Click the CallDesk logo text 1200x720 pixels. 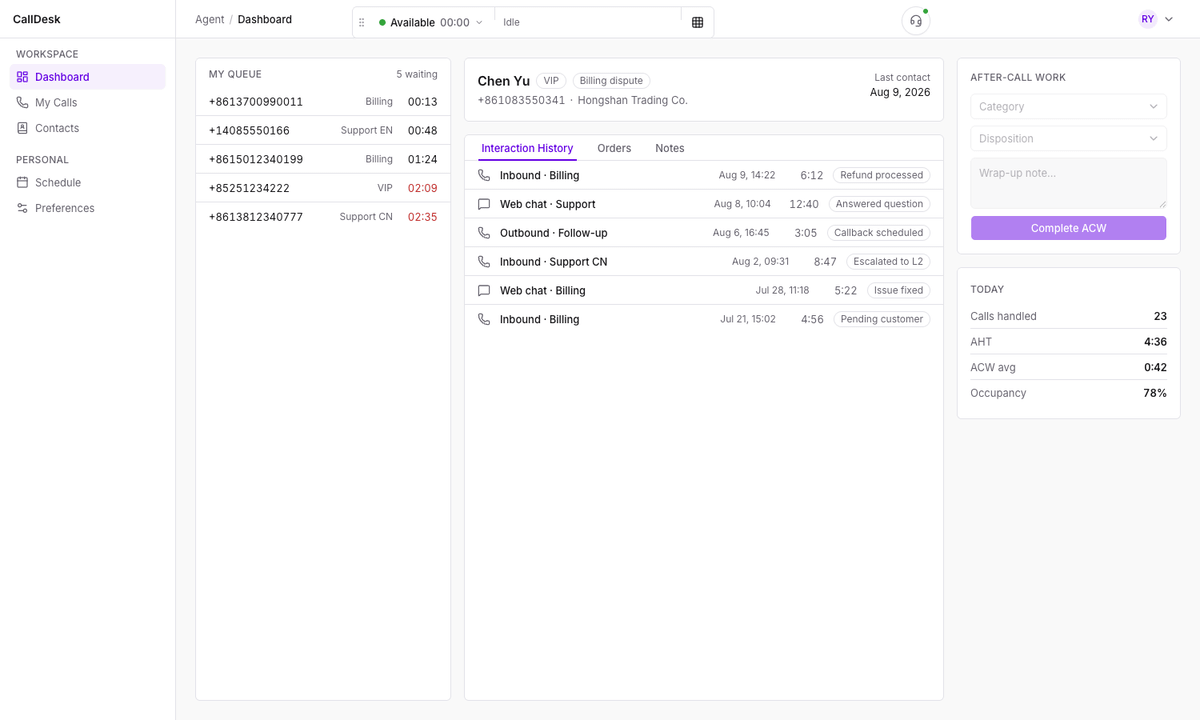[37, 19]
